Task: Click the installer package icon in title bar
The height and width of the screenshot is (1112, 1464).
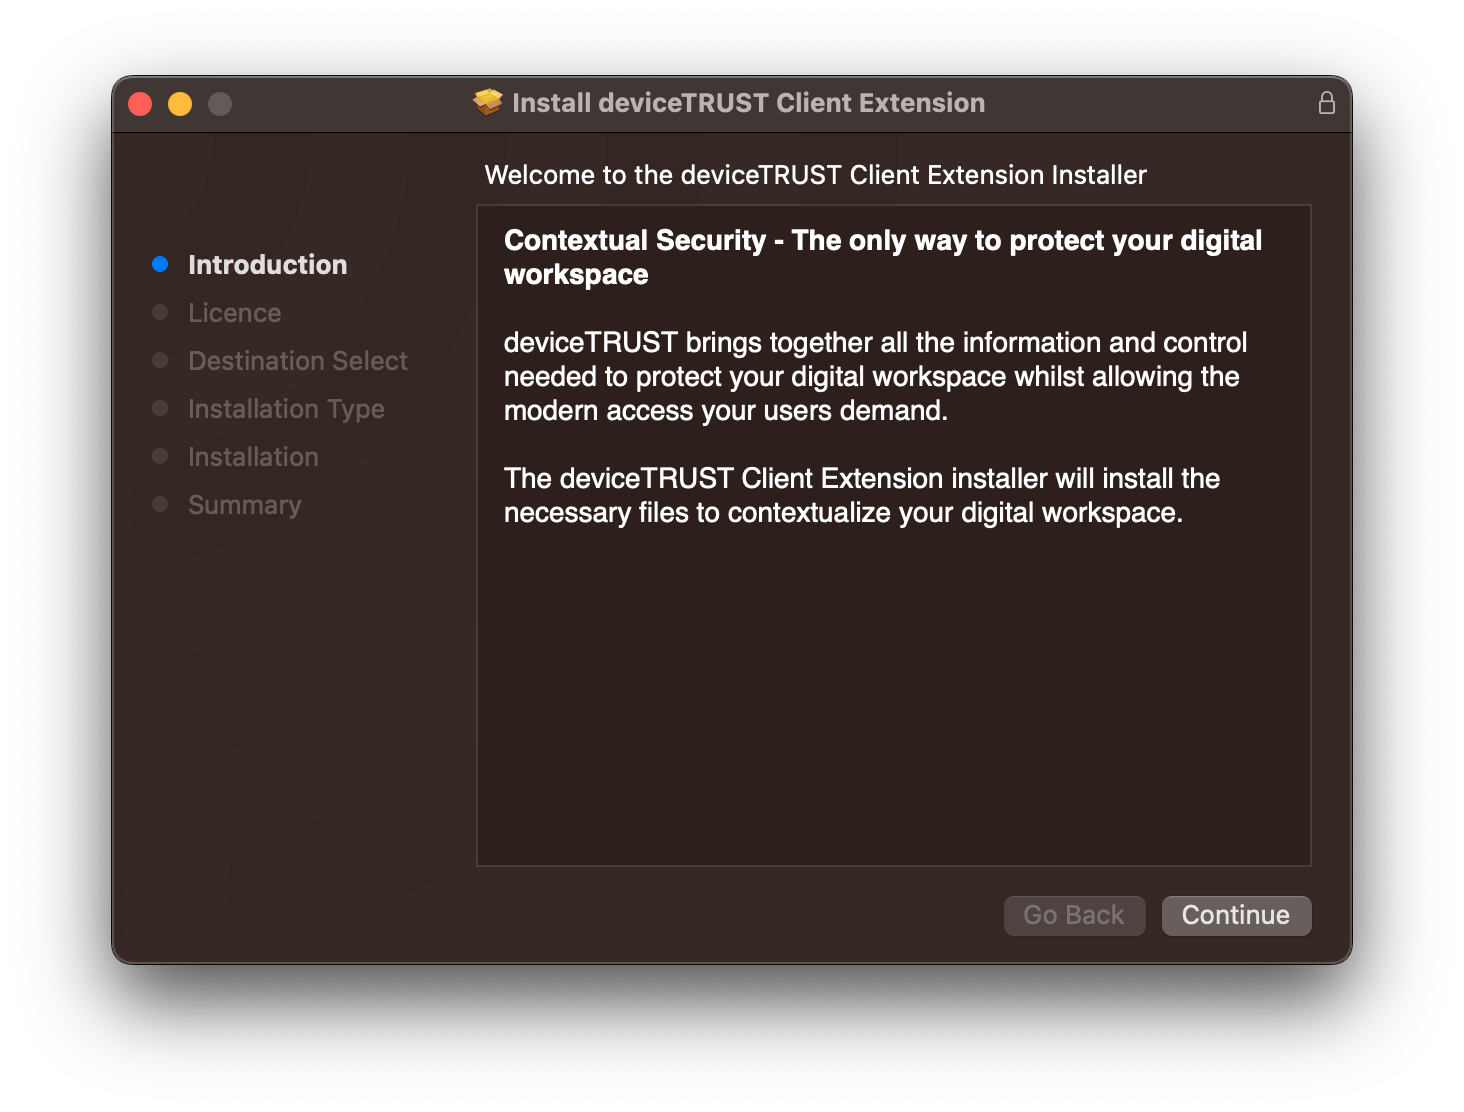Action: pyautogui.click(x=488, y=101)
